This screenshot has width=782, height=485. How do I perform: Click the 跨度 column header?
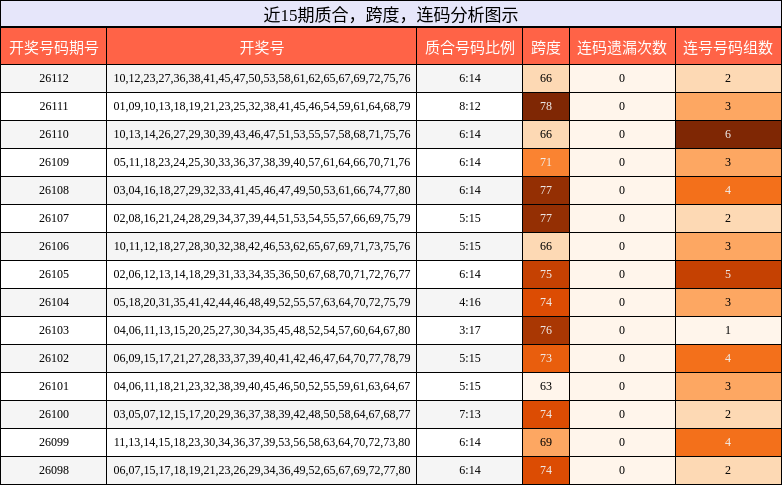click(x=546, y=47)
